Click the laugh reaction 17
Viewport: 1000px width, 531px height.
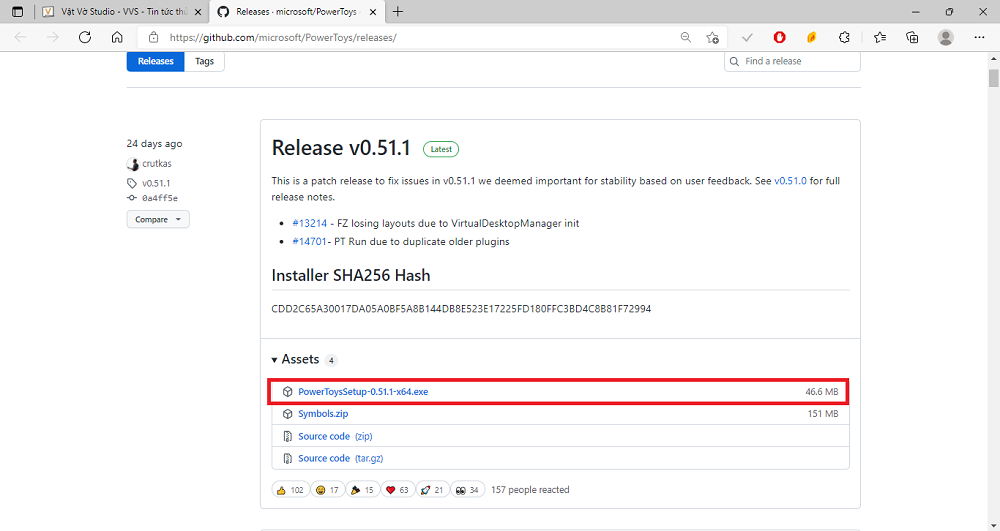(x=327, y=490)
